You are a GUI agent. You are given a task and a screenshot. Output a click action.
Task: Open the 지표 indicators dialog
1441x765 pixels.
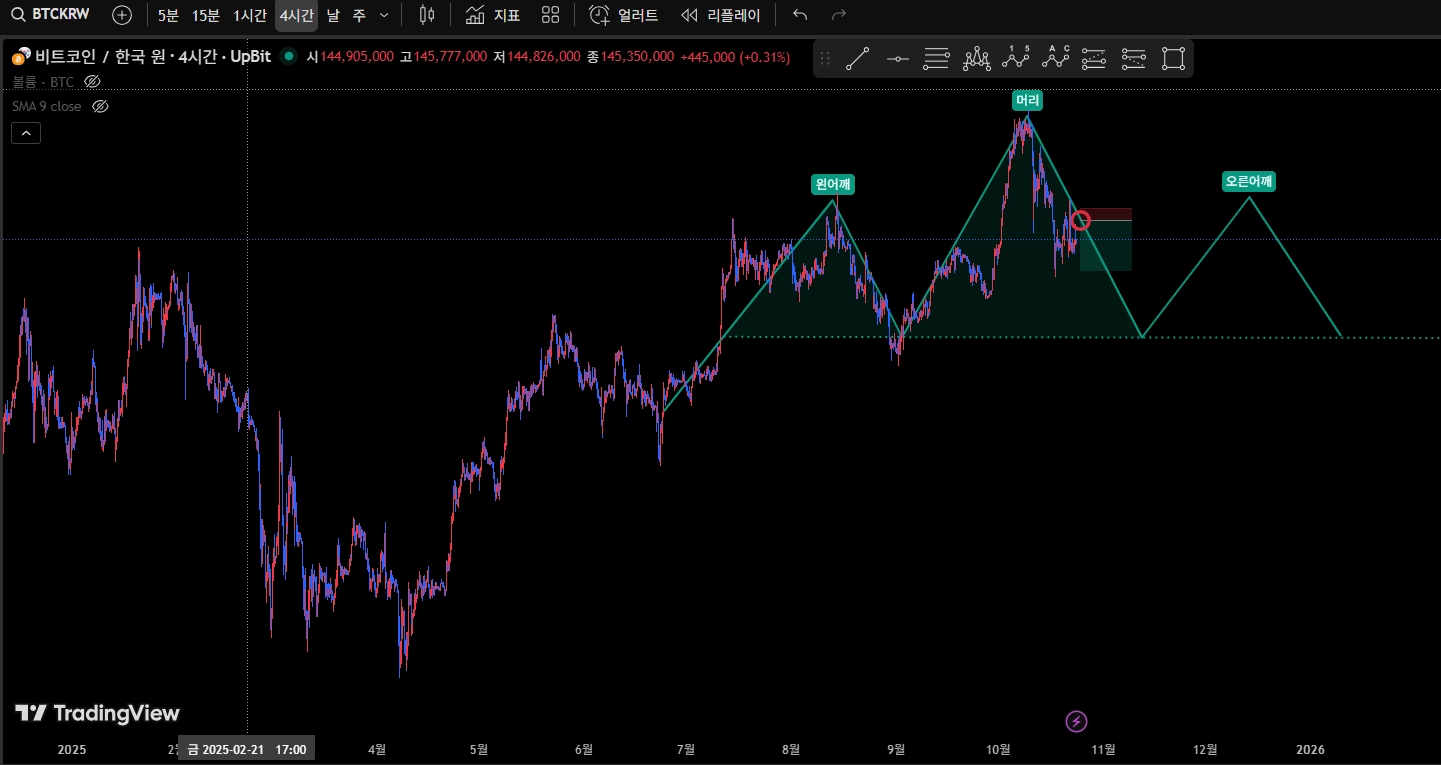pyautogui.click(x=493, y=15)
